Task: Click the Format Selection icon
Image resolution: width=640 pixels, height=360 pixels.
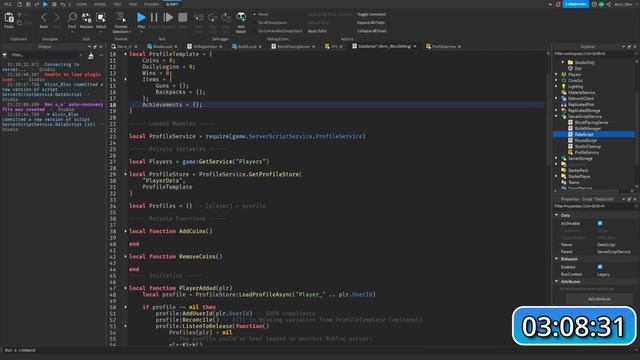Action: (x=121, y=17)
